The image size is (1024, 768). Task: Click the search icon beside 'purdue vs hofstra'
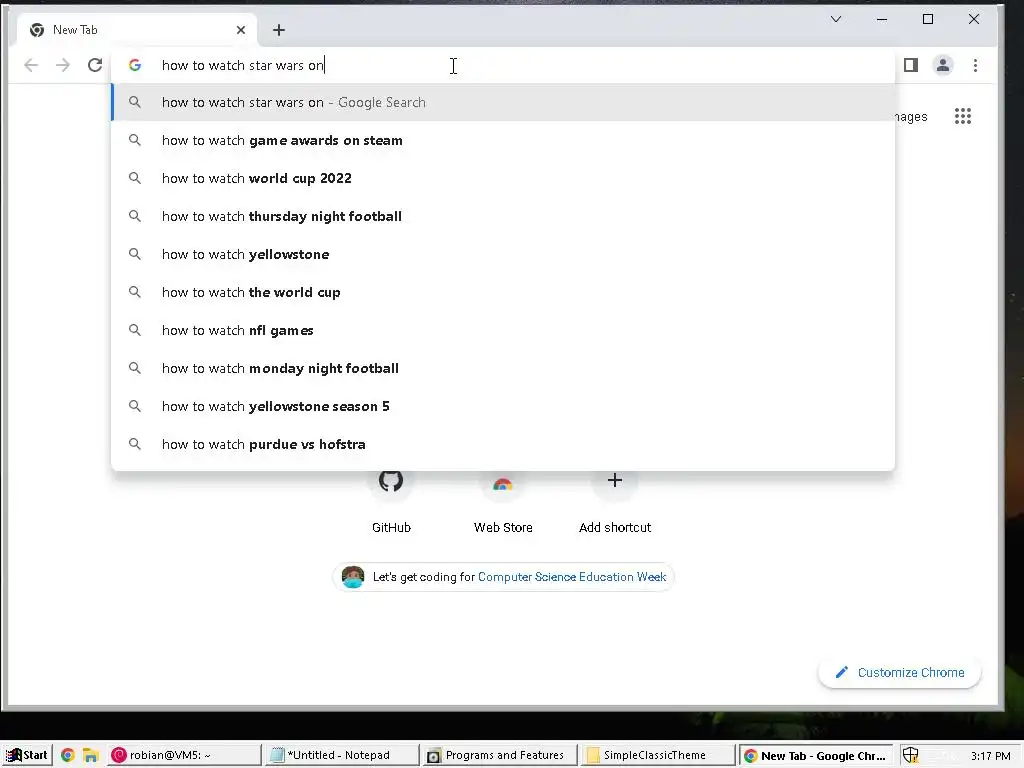point(135,444)
